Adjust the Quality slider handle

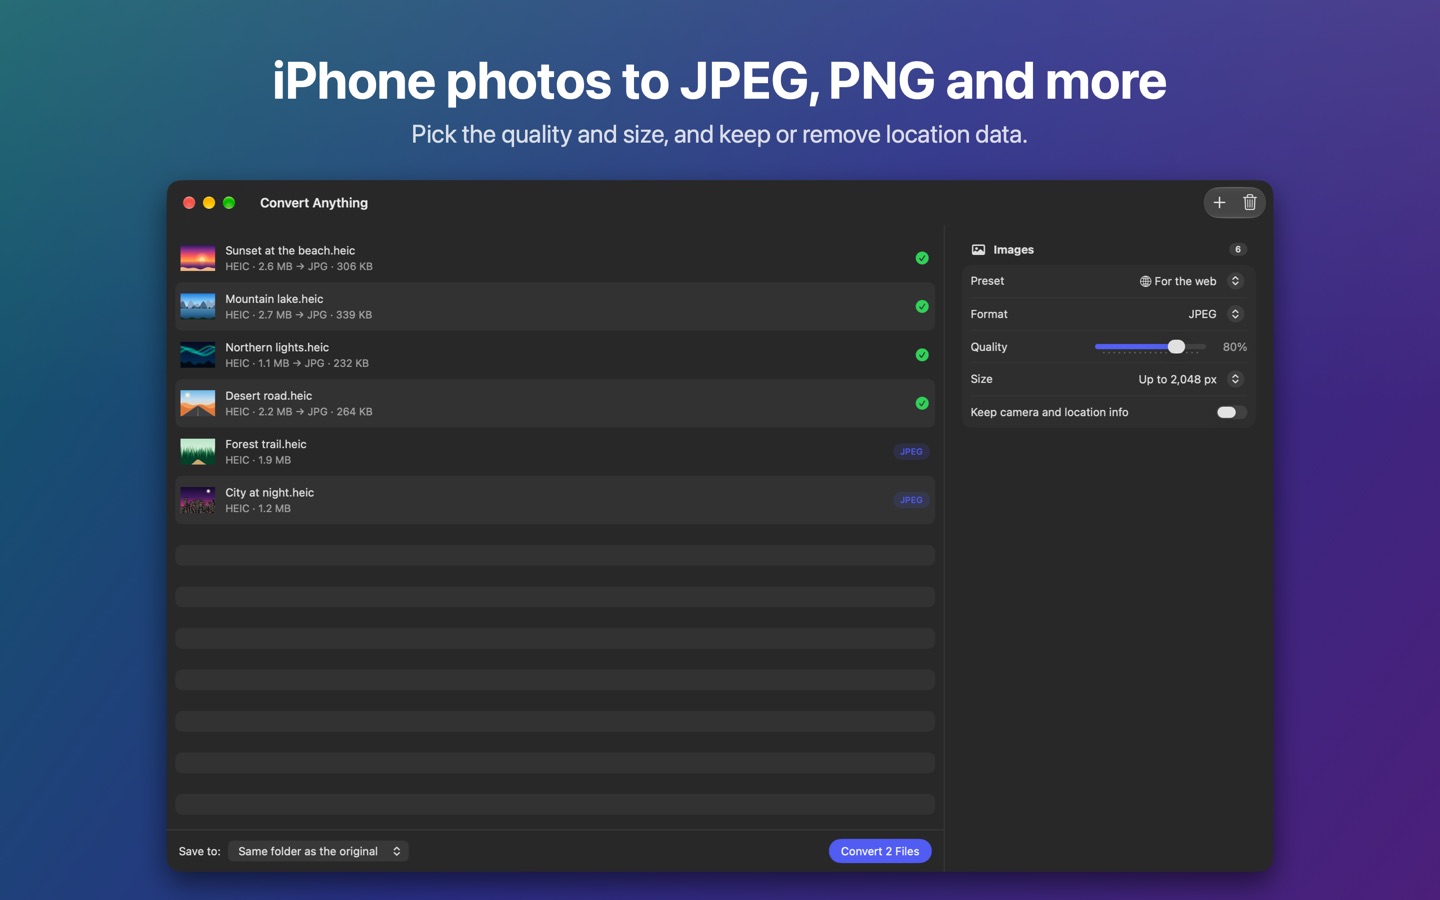tap(1176, 347)
